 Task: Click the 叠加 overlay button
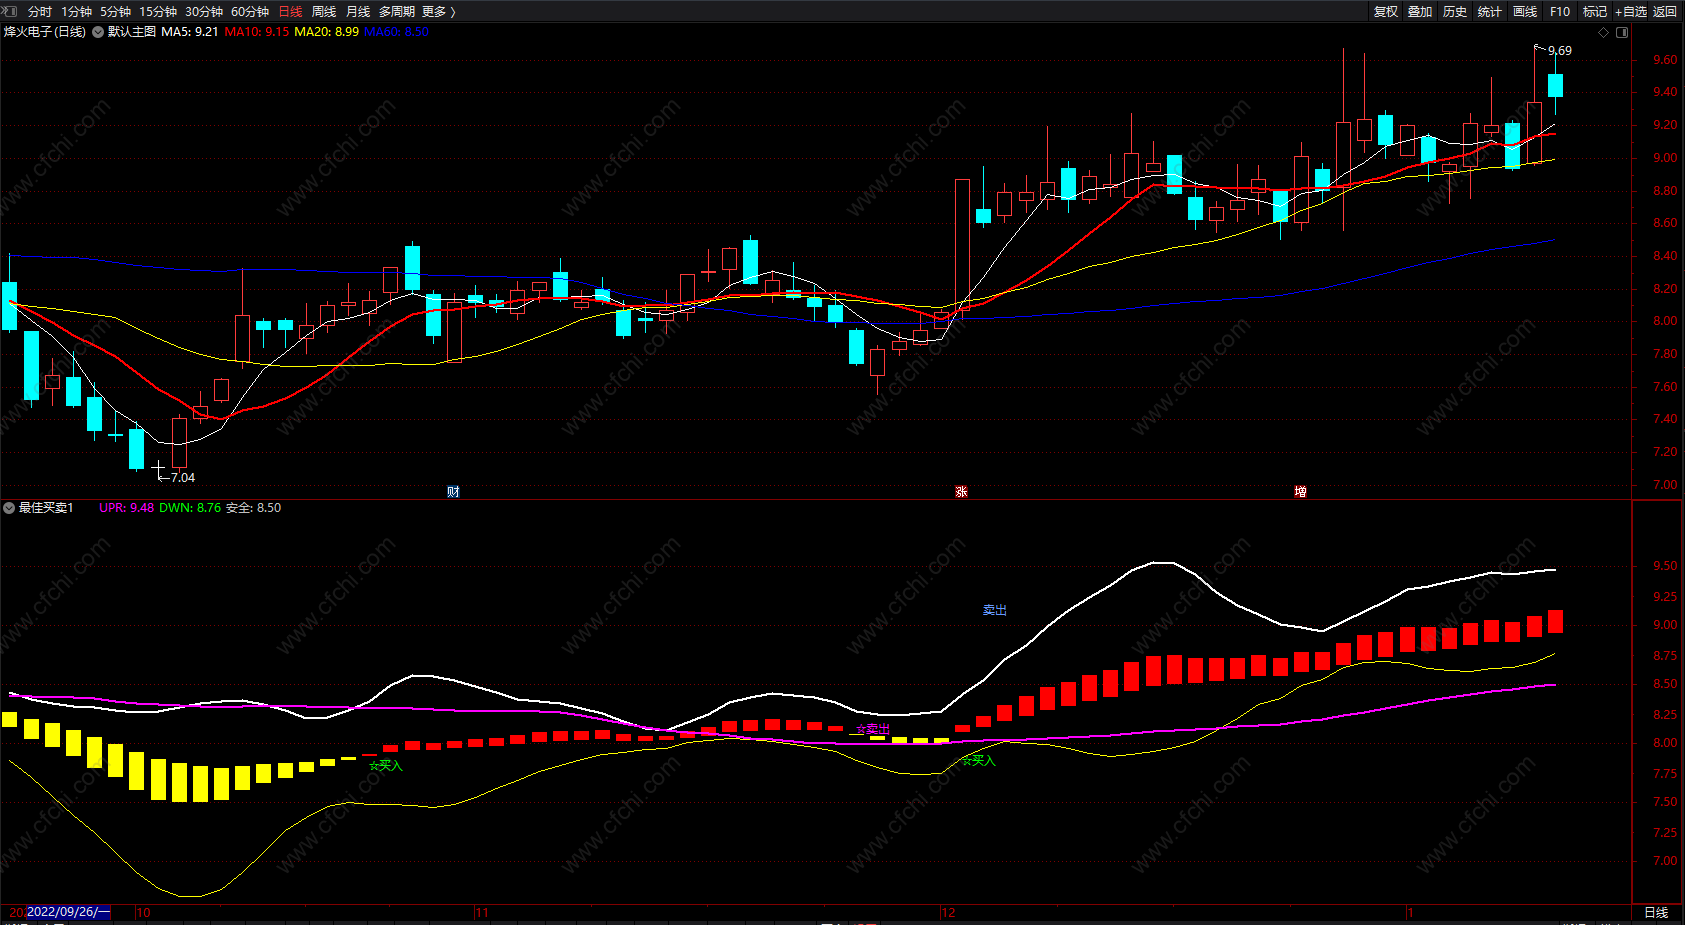[1420, 11]
